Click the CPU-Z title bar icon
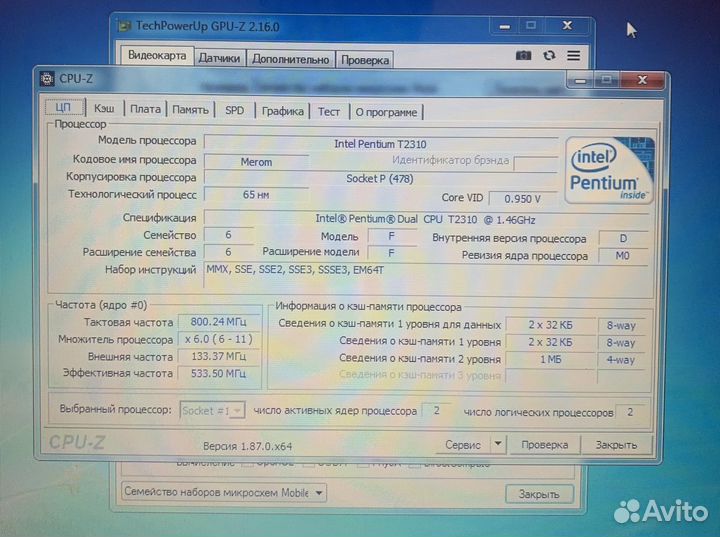 47,79
